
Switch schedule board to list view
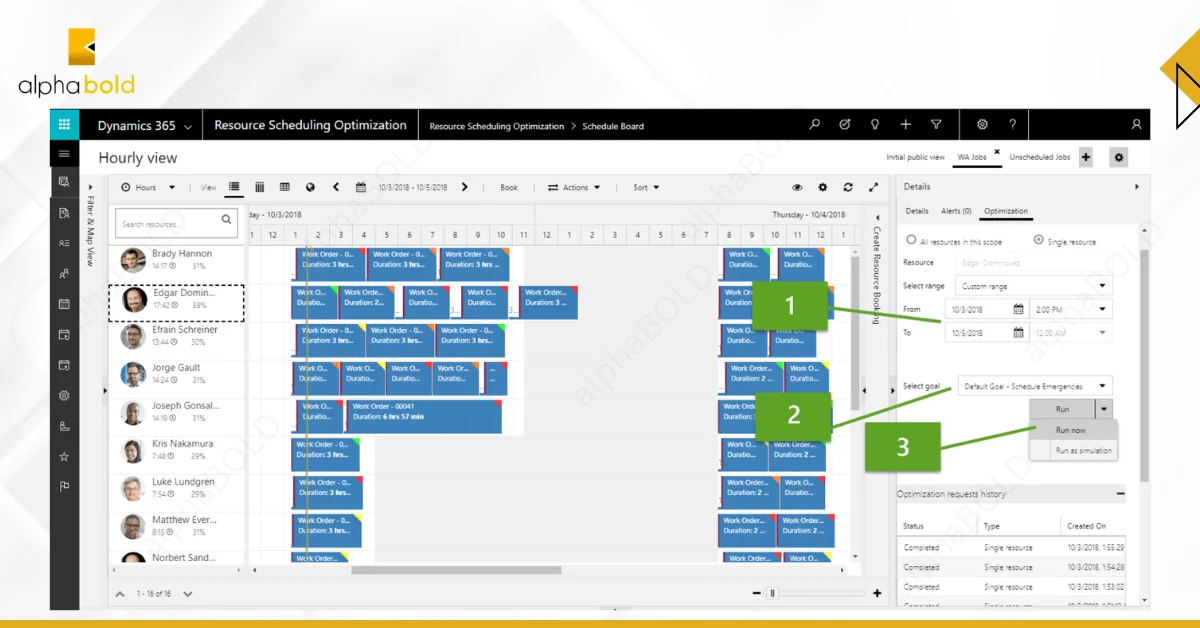pos(234,187)
